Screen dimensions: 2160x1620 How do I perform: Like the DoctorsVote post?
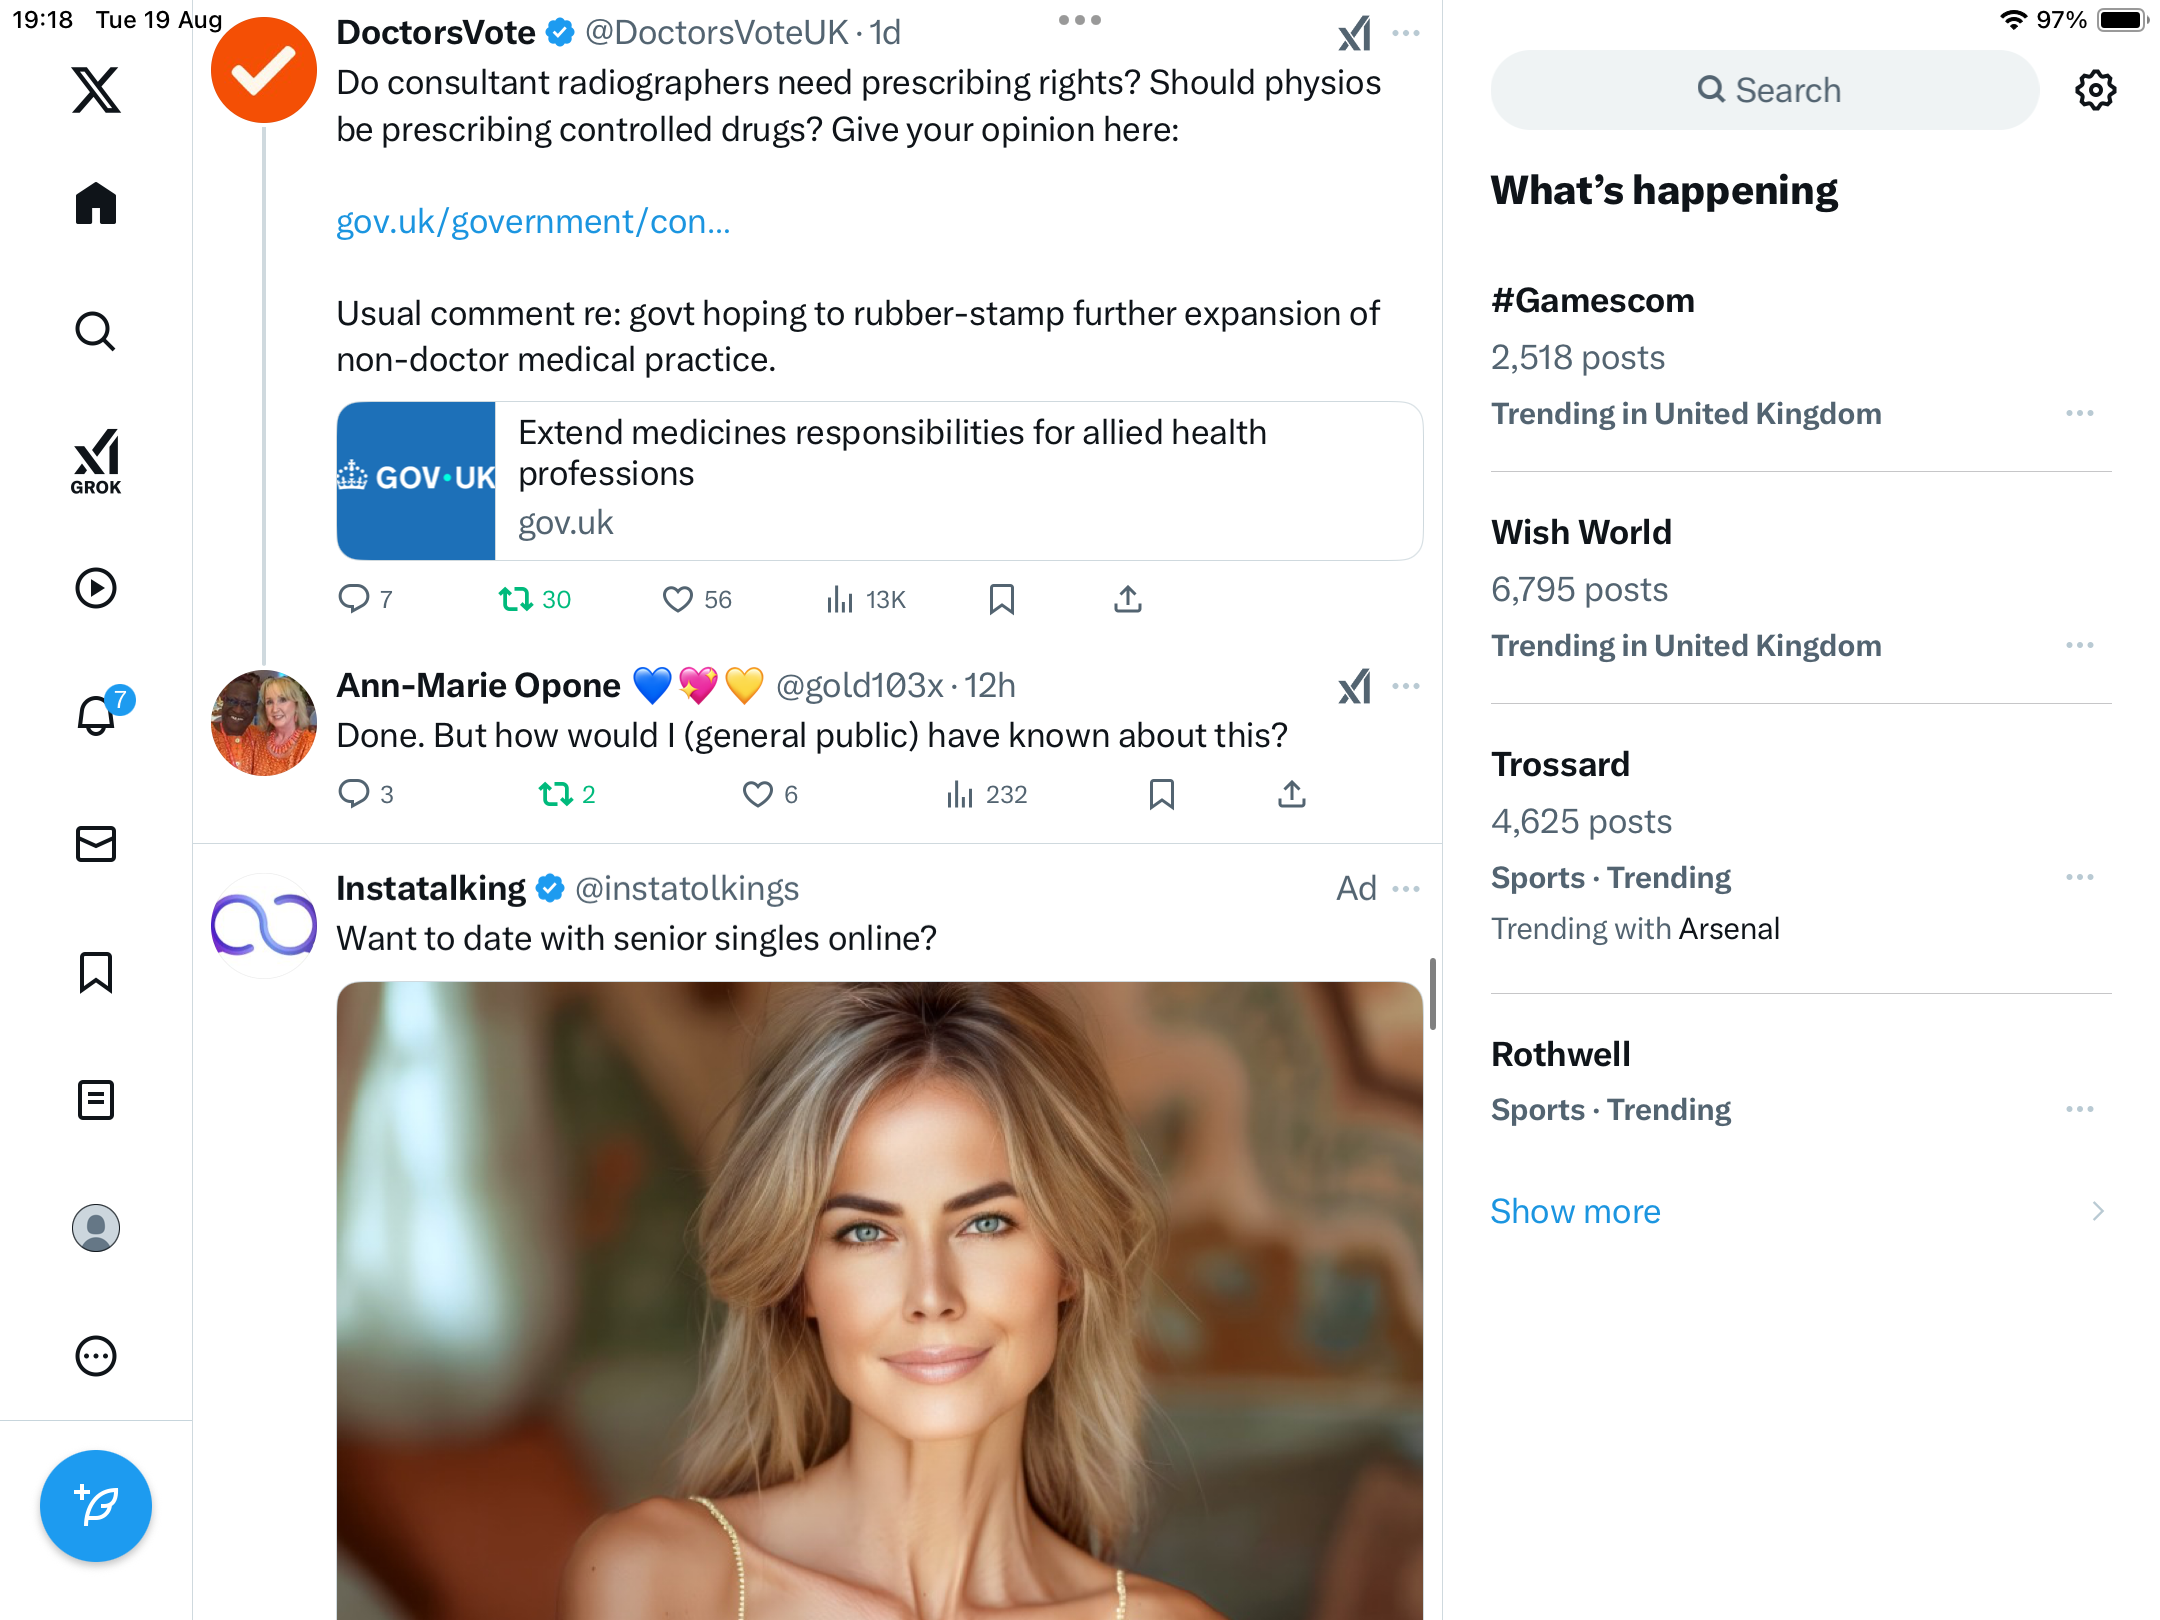[677, 599]
